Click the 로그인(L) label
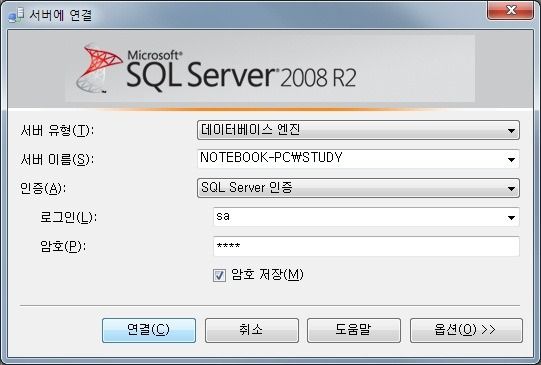 click(68, 218)
